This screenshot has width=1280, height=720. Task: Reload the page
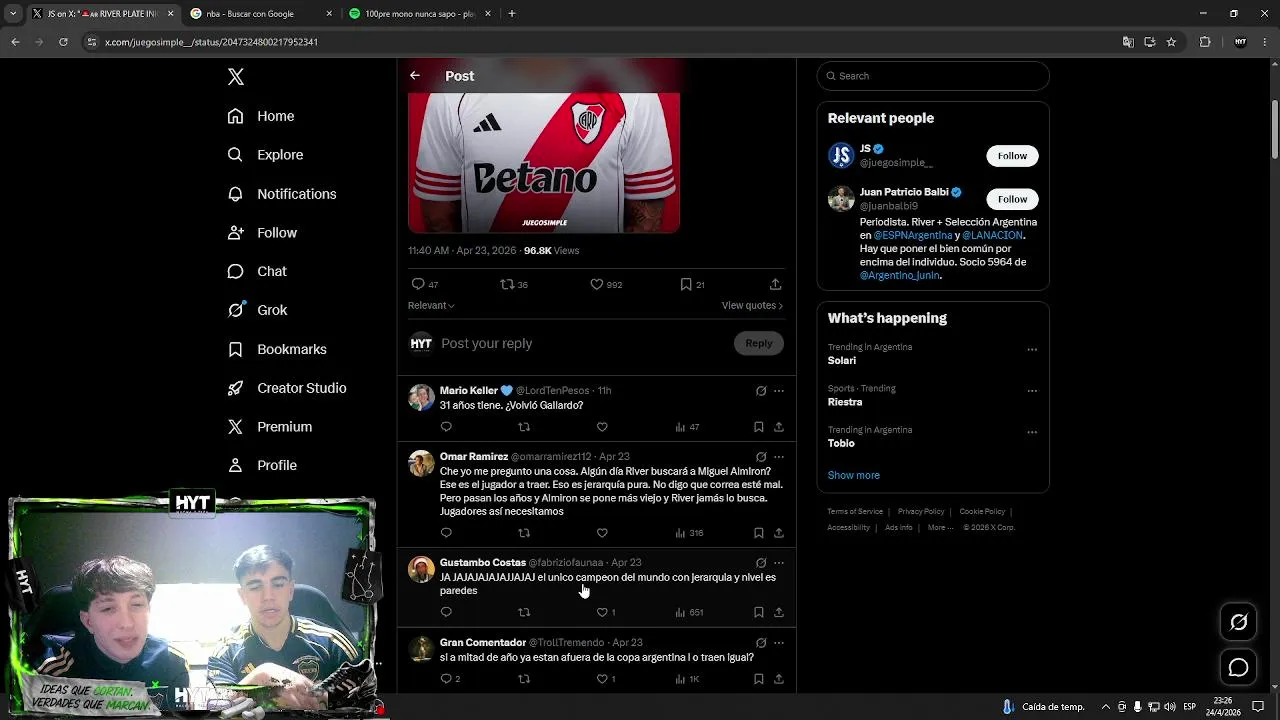tap(63, 42)
